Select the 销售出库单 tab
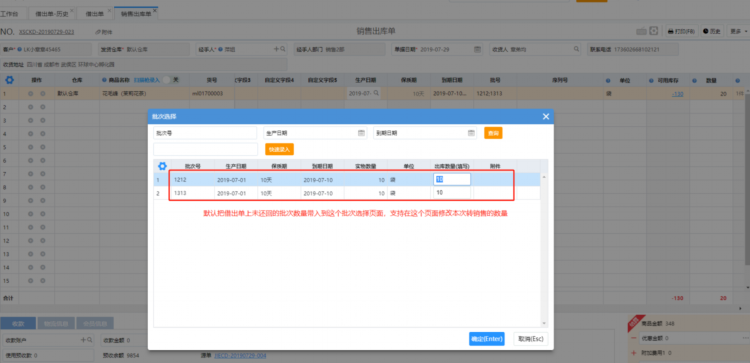 (136, 14)
